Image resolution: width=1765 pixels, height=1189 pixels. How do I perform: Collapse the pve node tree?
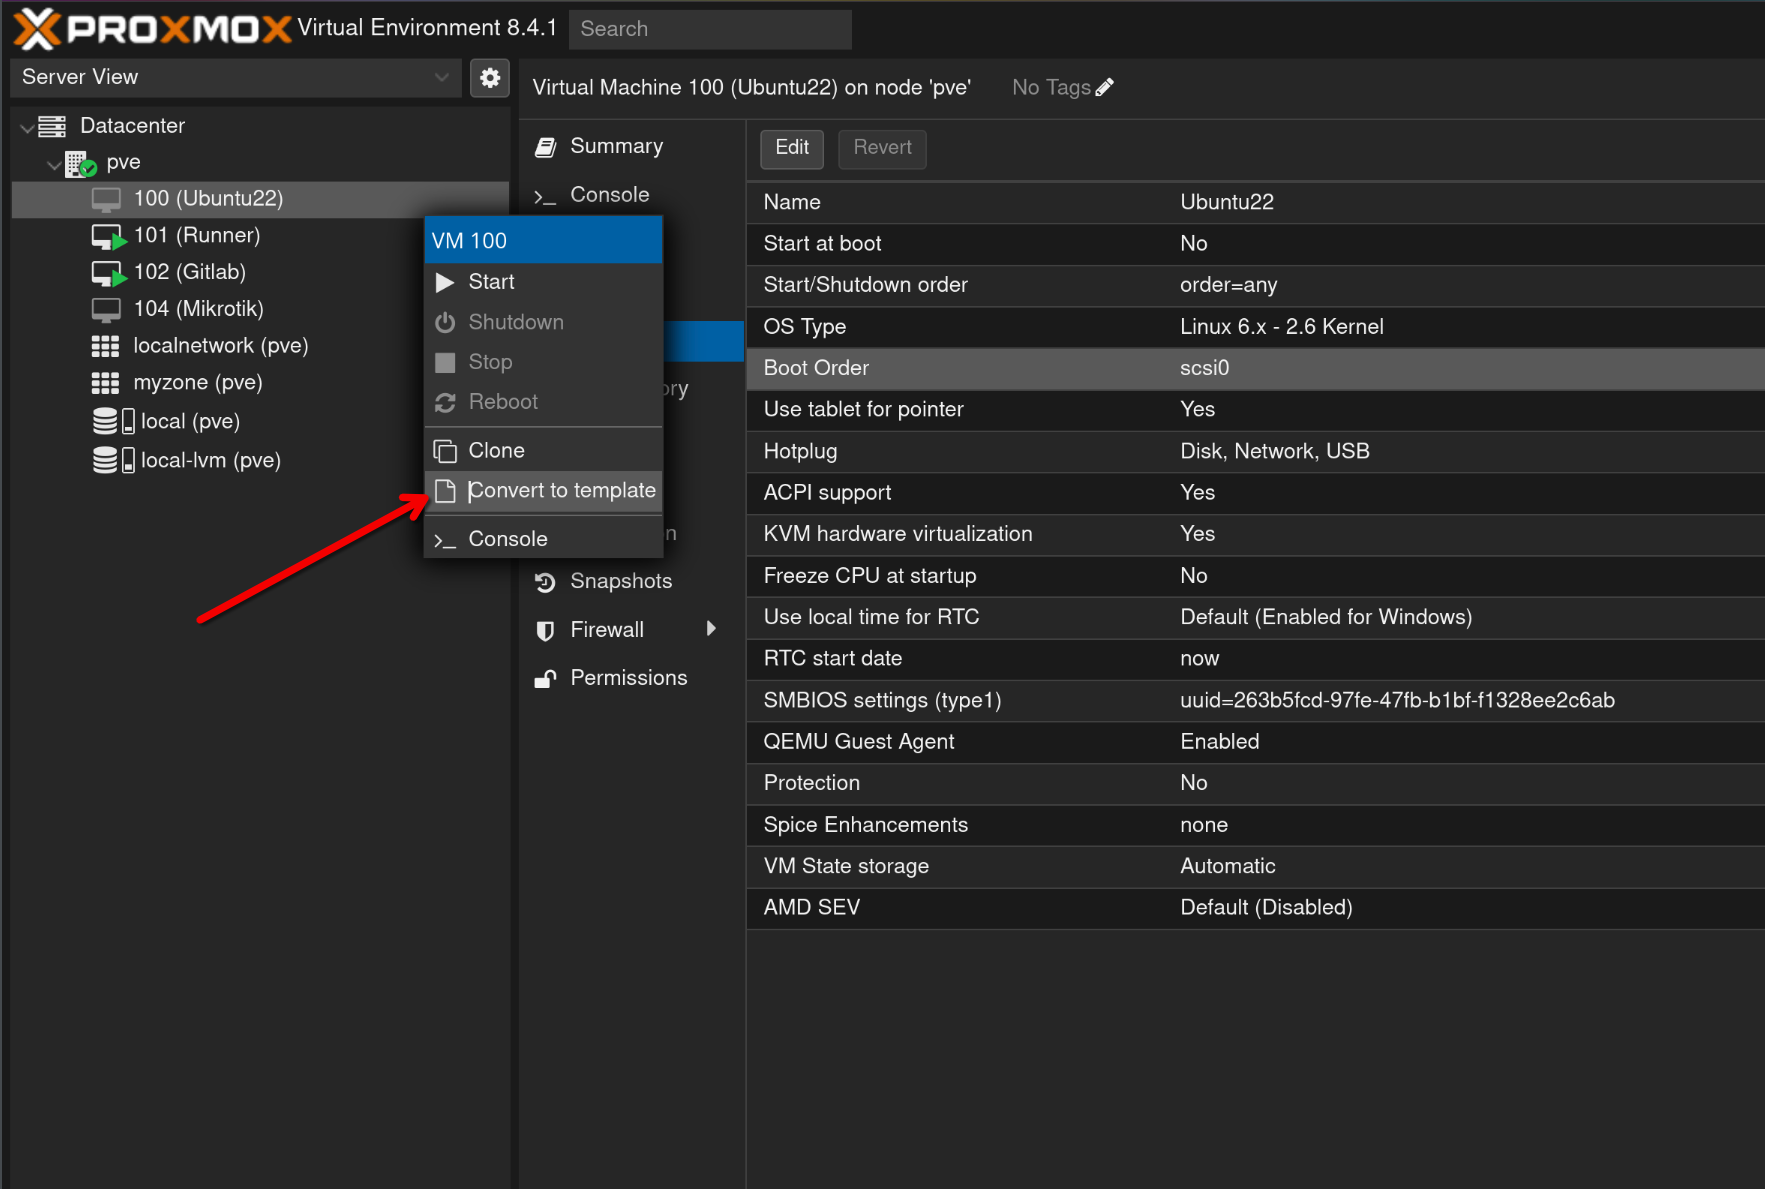(x=54, y=164)
